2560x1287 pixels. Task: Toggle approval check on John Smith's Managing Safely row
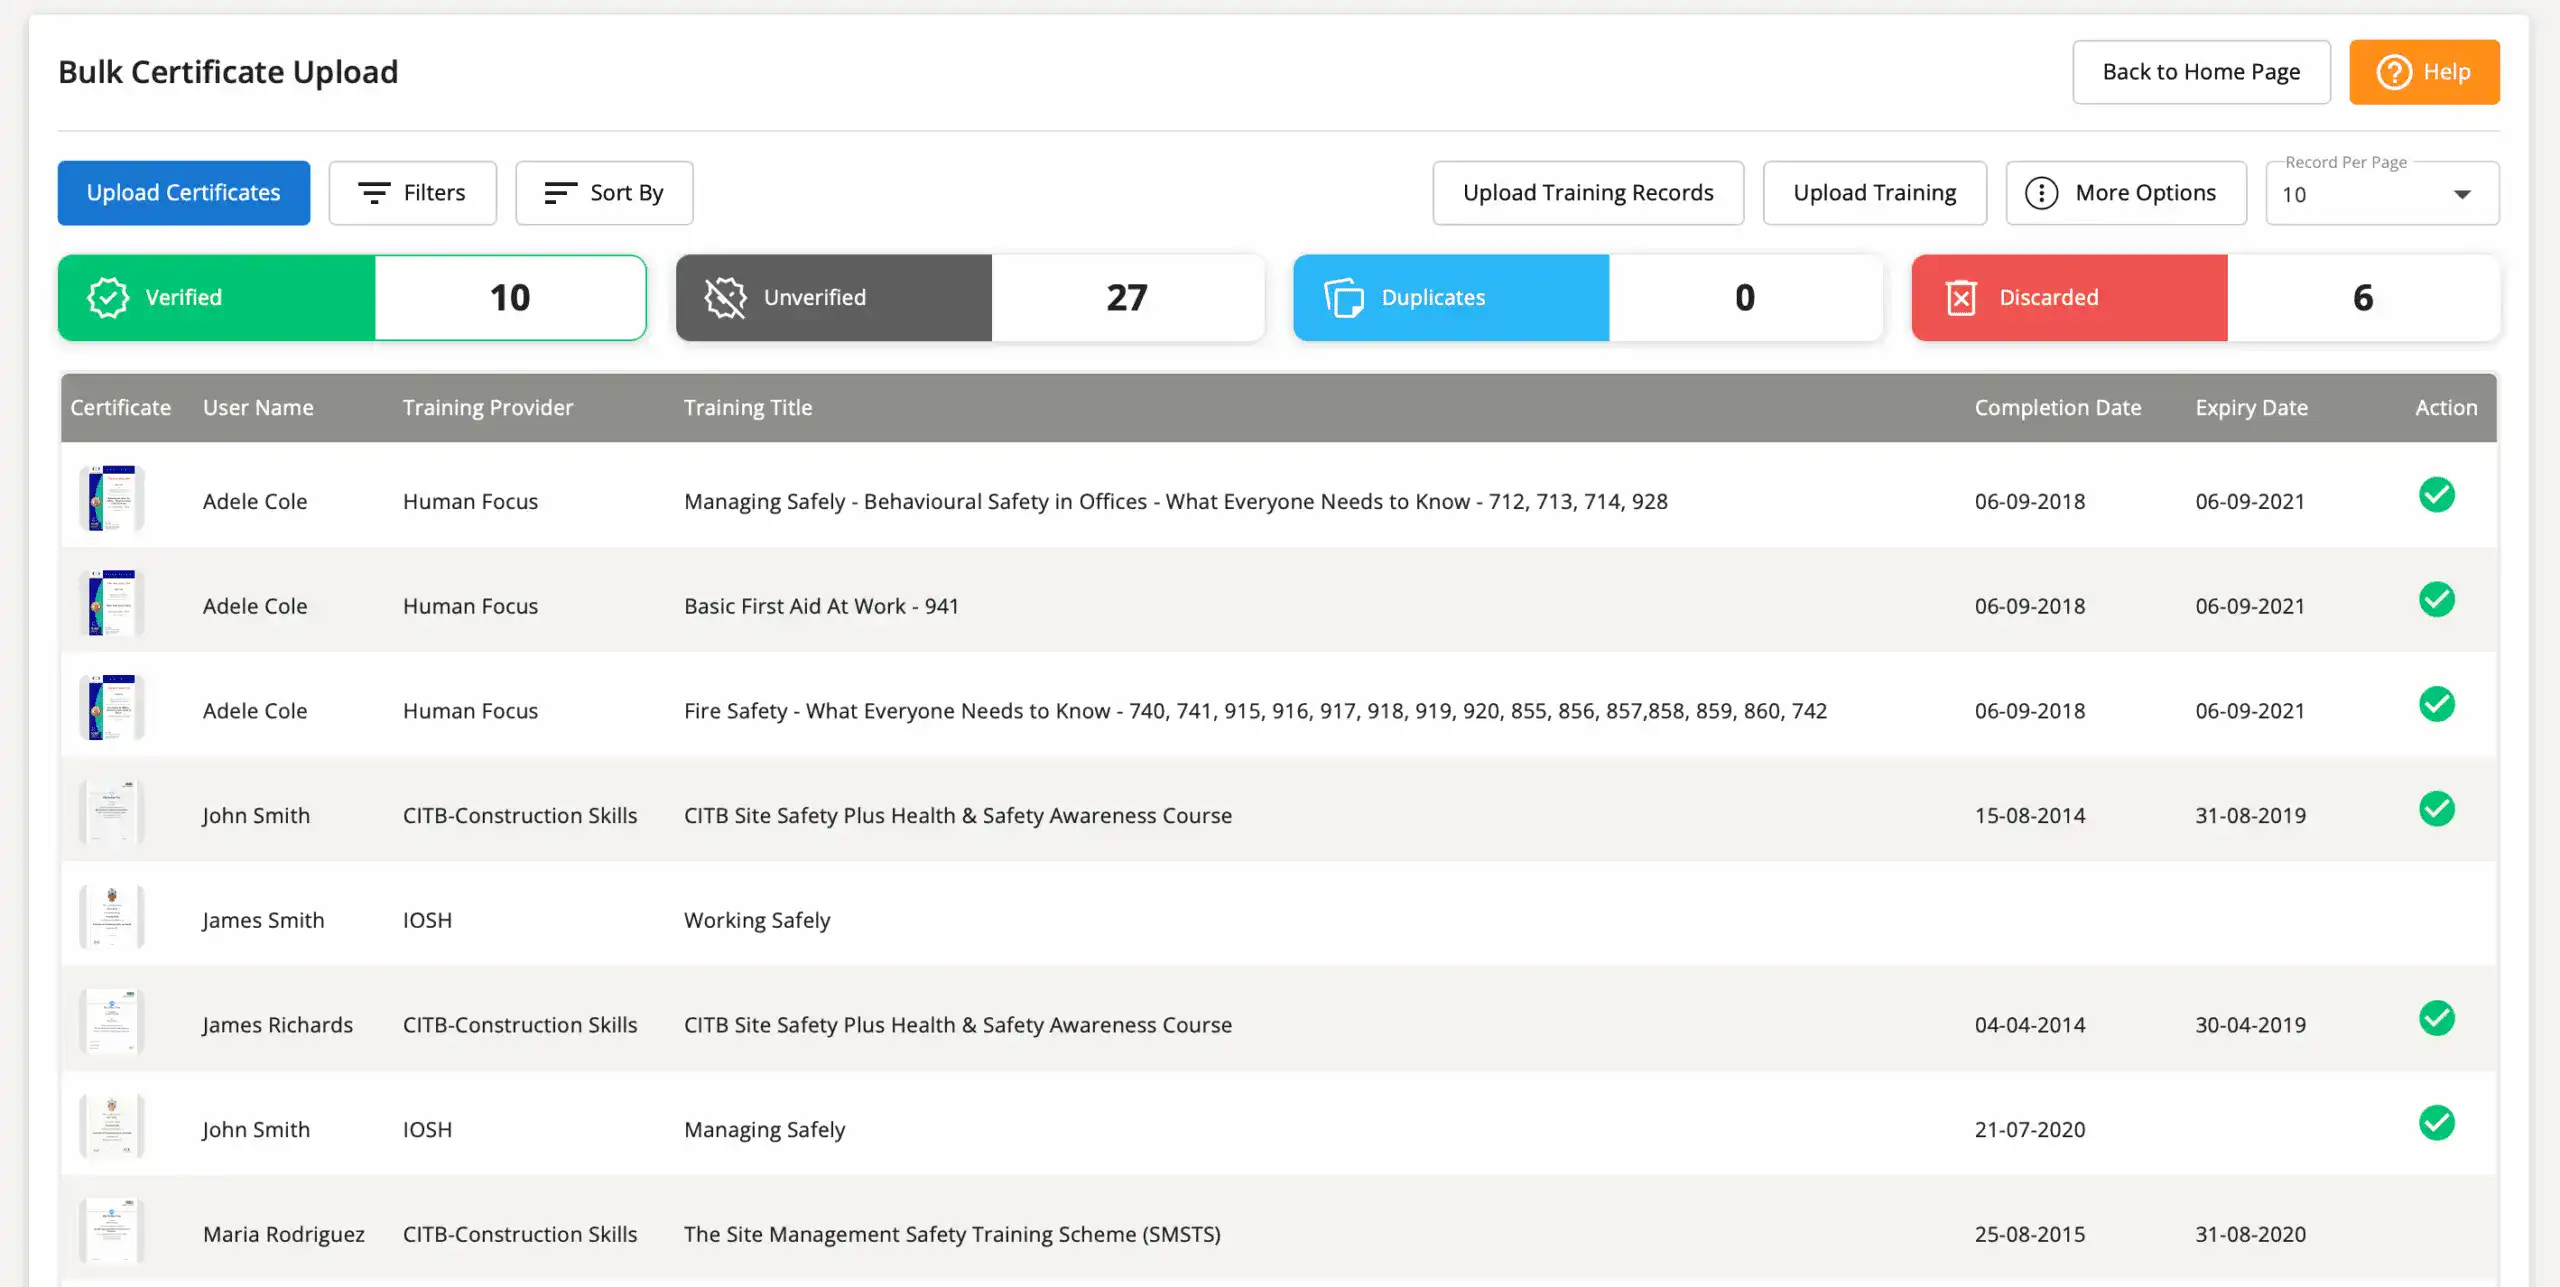[x=2437, y=1123]
